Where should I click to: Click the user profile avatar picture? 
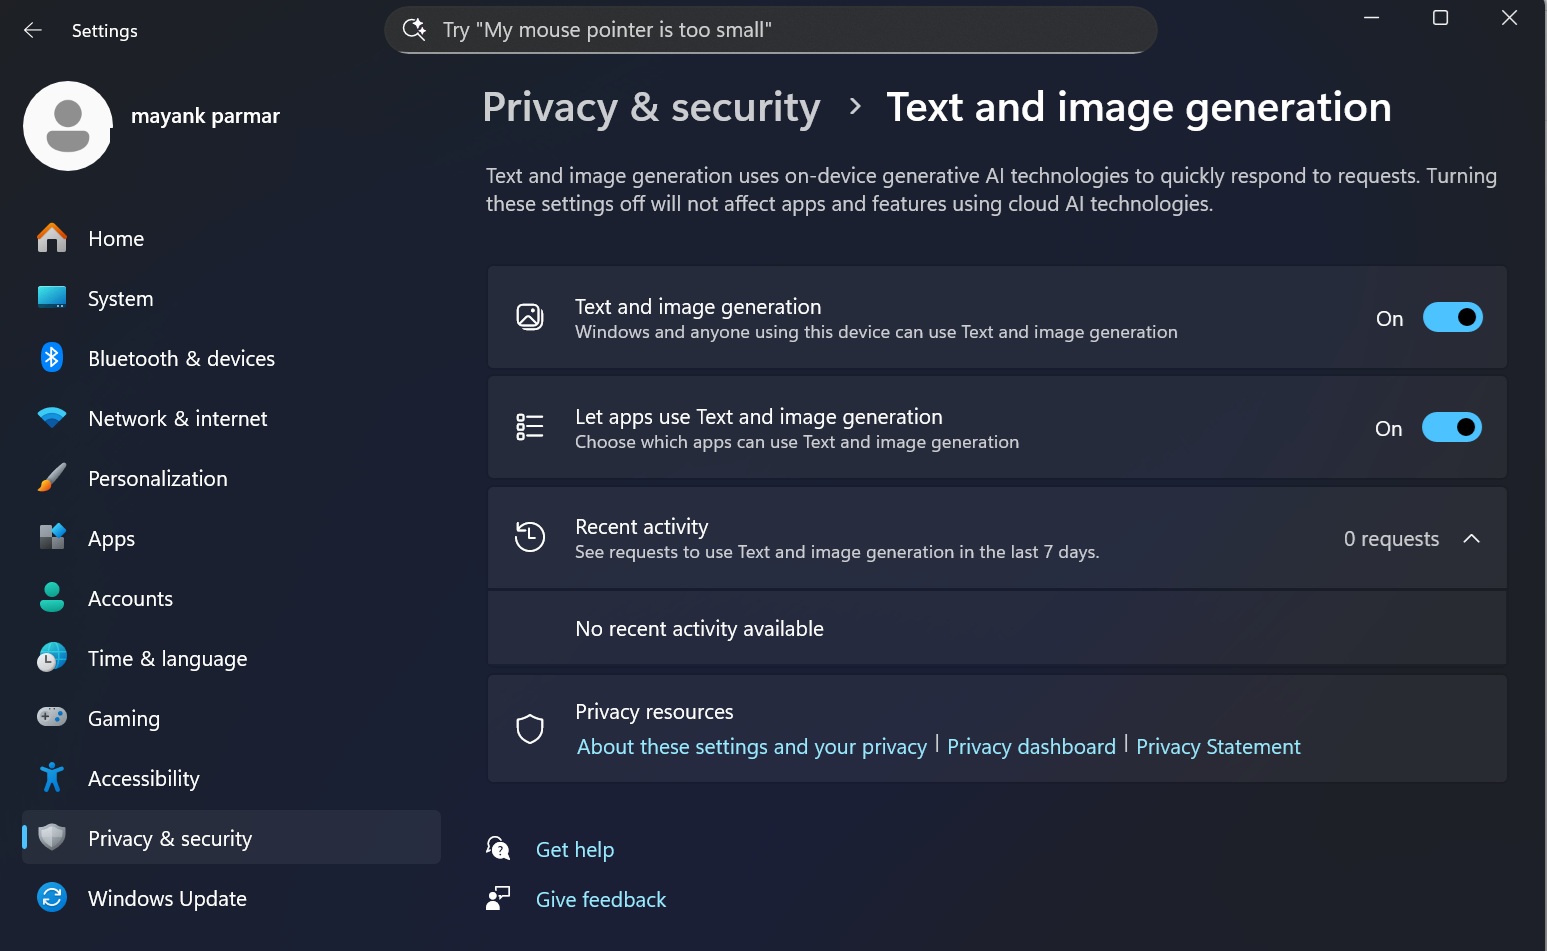[x=68, y=126]
